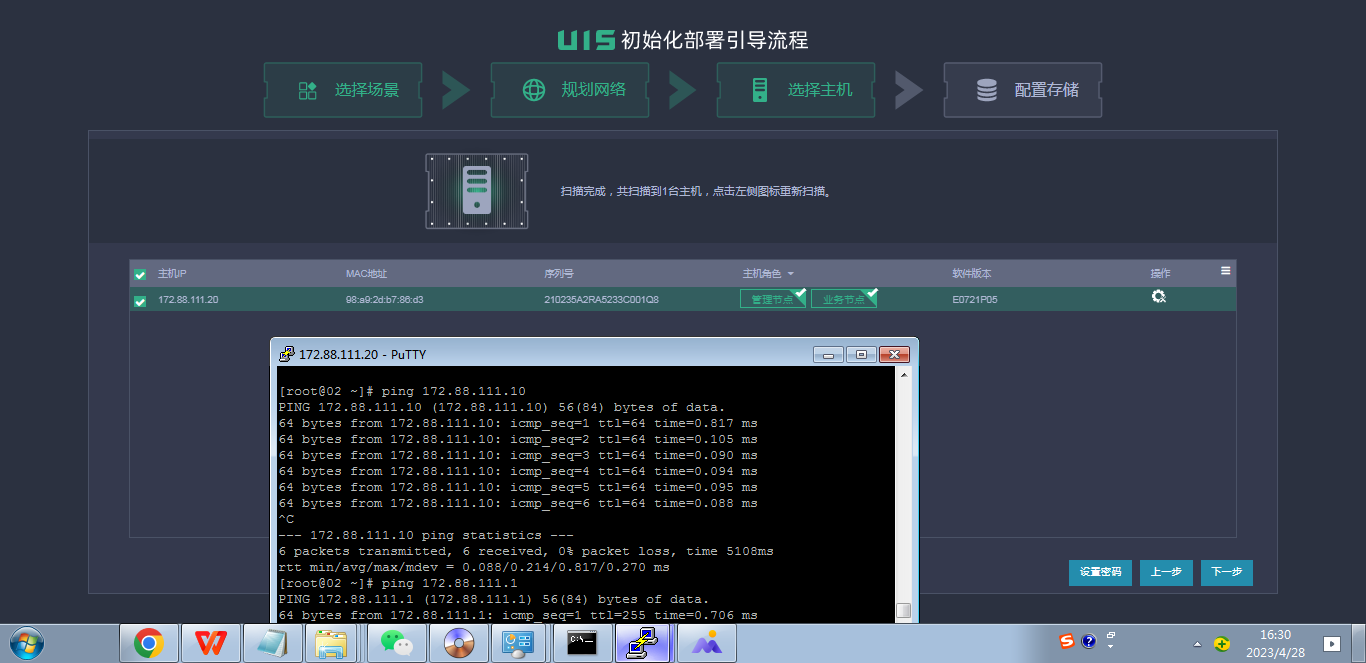This screenshot has height=663, width=1366.
Task: Go to the 配置存储 step
Action: [1022, 90]
